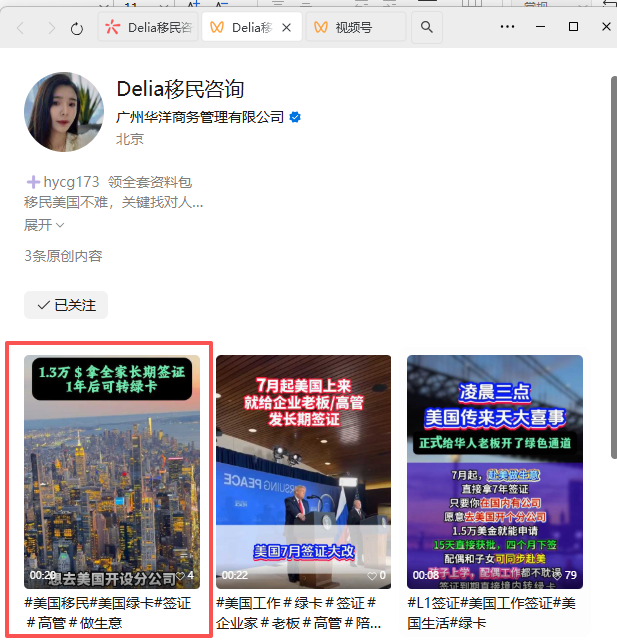Click the like heart on the first video
Screen dimensions: 617x641
[x=180, y=576]
